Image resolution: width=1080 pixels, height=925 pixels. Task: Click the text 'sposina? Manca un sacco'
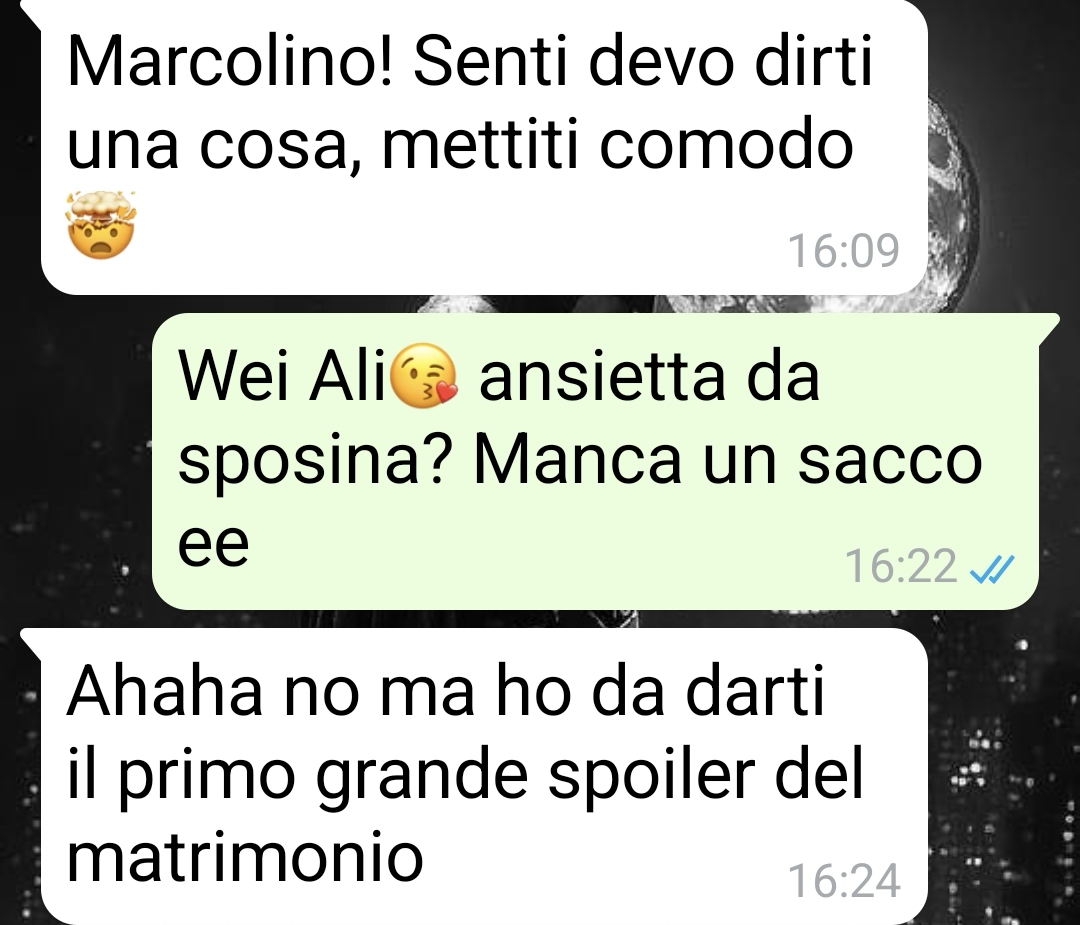(x=580, y=461)
